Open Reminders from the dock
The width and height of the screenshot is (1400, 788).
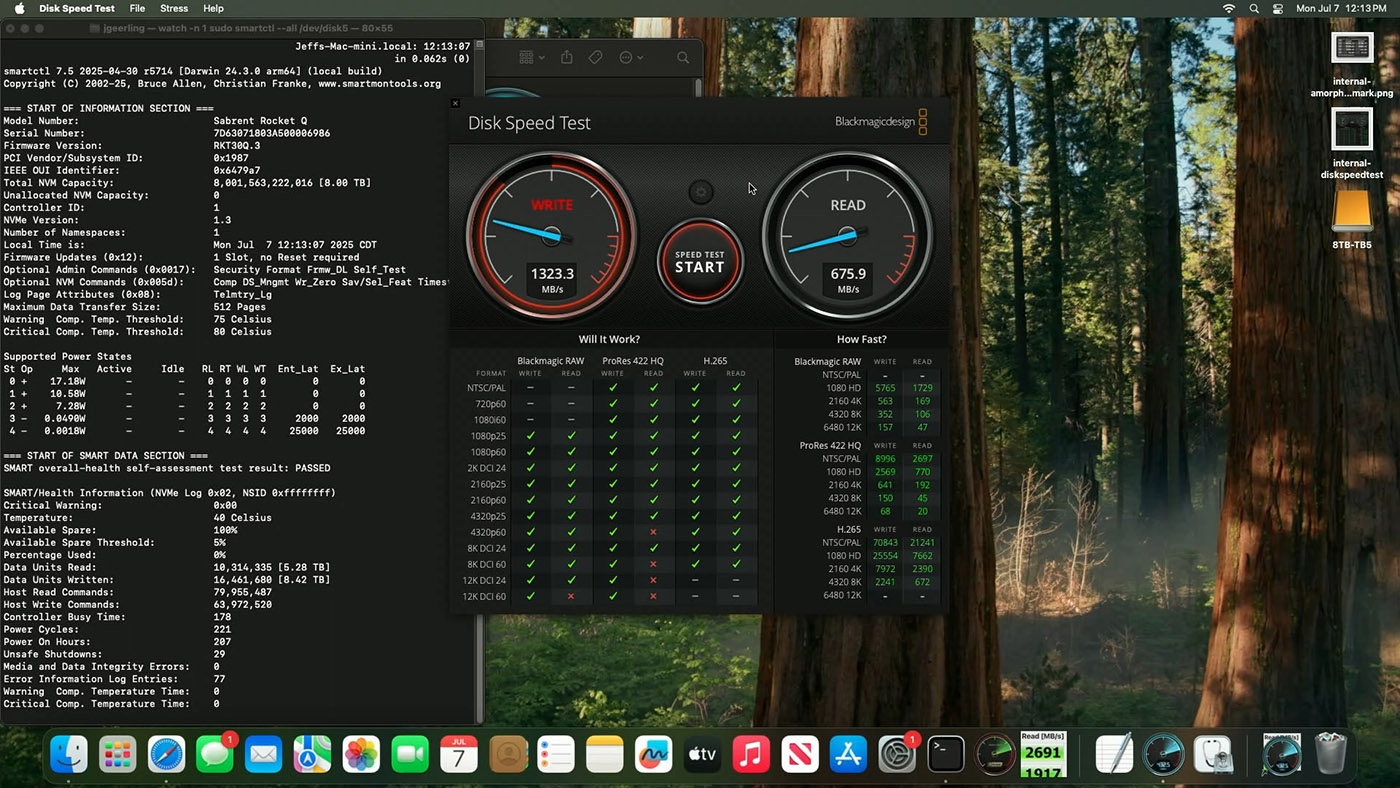556,754
